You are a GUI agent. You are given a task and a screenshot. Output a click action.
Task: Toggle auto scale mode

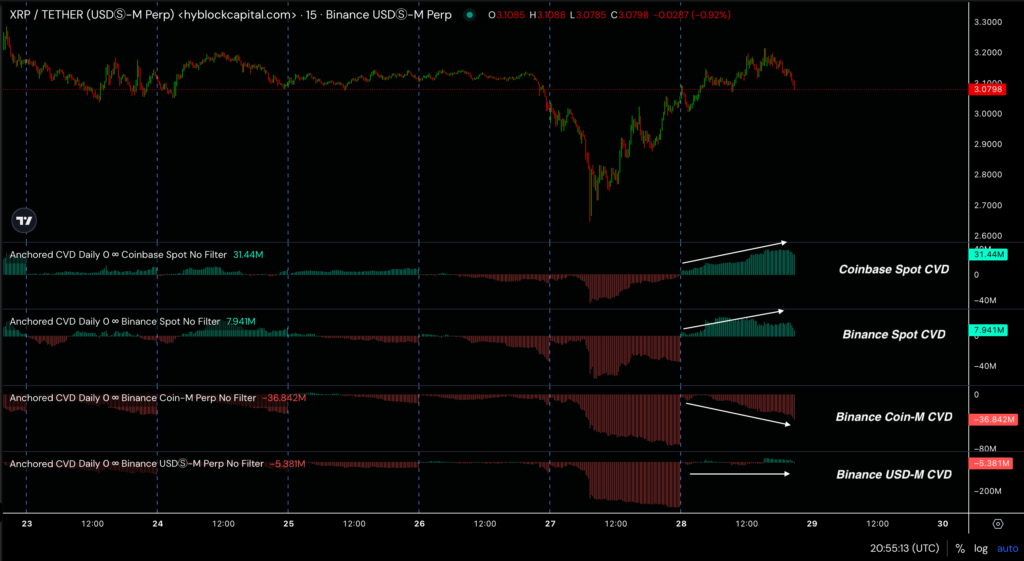[1005, 548]
